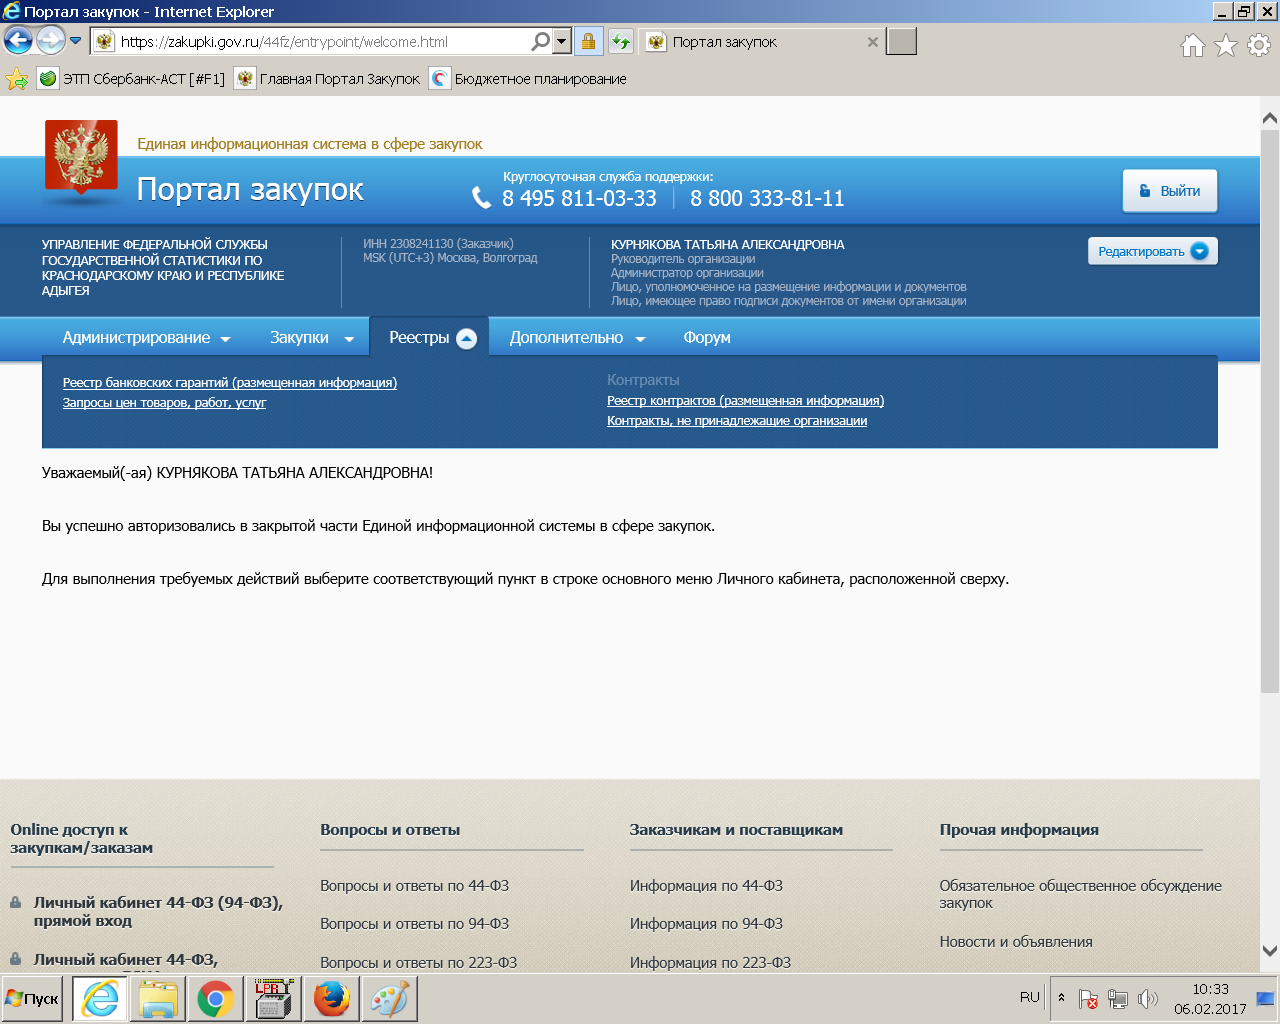The width and height of the screenshot is (1280, 1024).
Task: Click the browser back arrow button
Action: [x=18, y=41]
